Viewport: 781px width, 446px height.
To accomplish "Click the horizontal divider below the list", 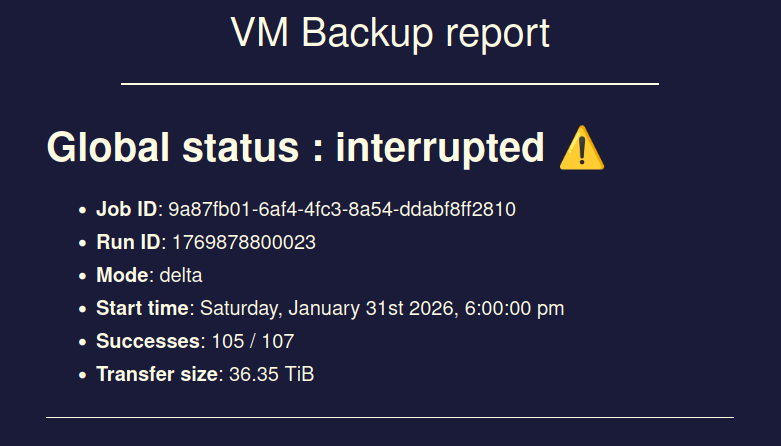I will tap(390, 417).
